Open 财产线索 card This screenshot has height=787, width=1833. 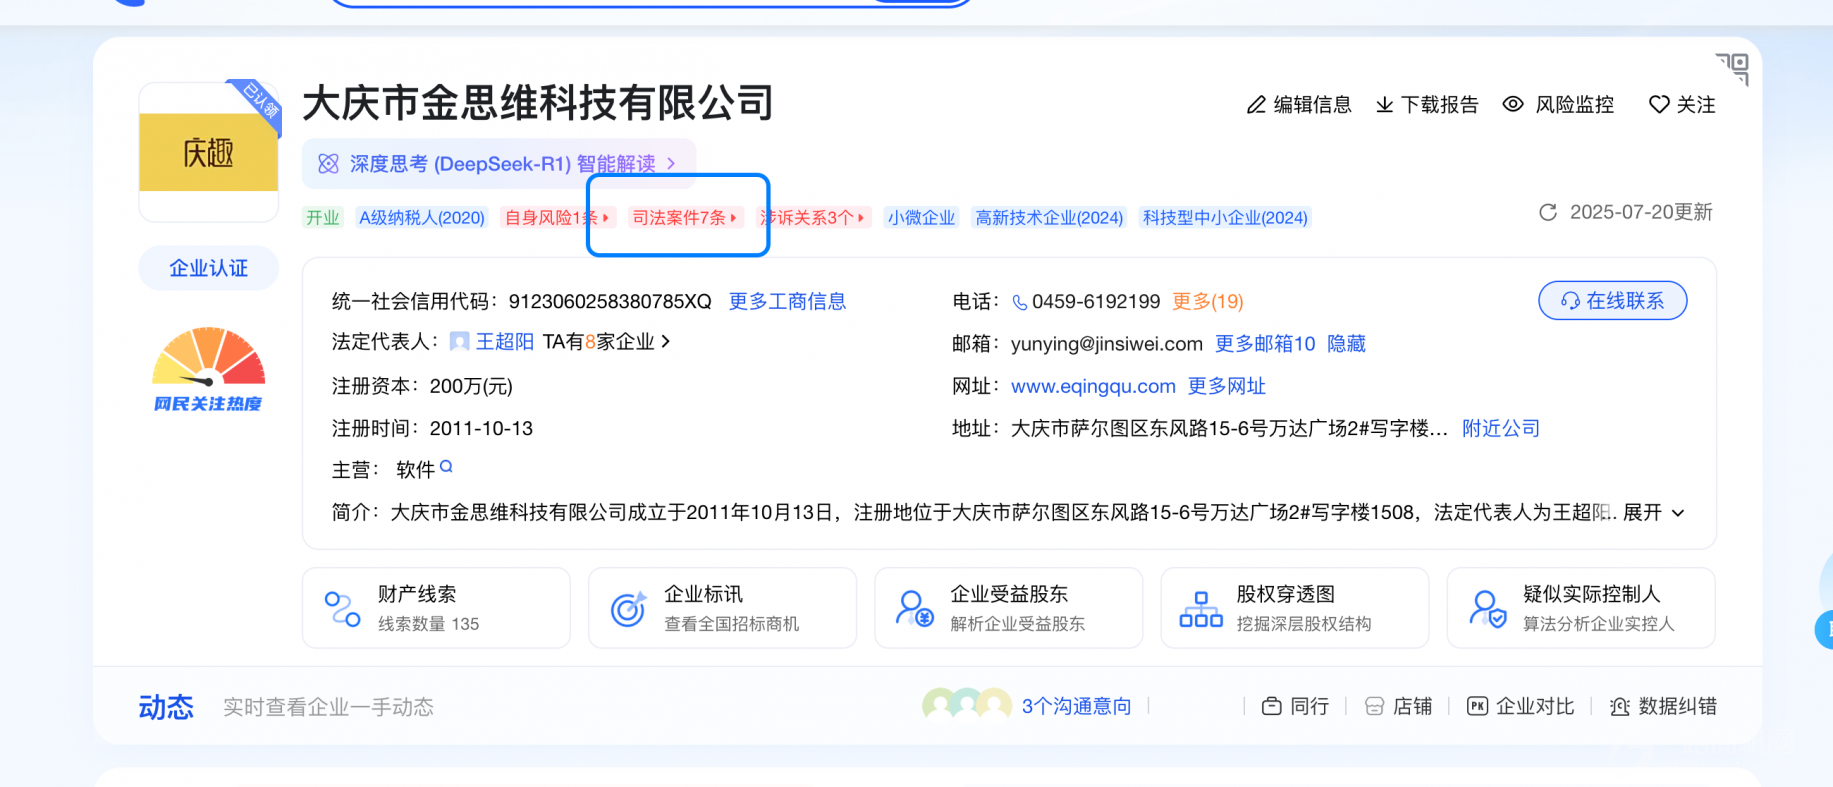pyautogui.click(x=436, y=608)
